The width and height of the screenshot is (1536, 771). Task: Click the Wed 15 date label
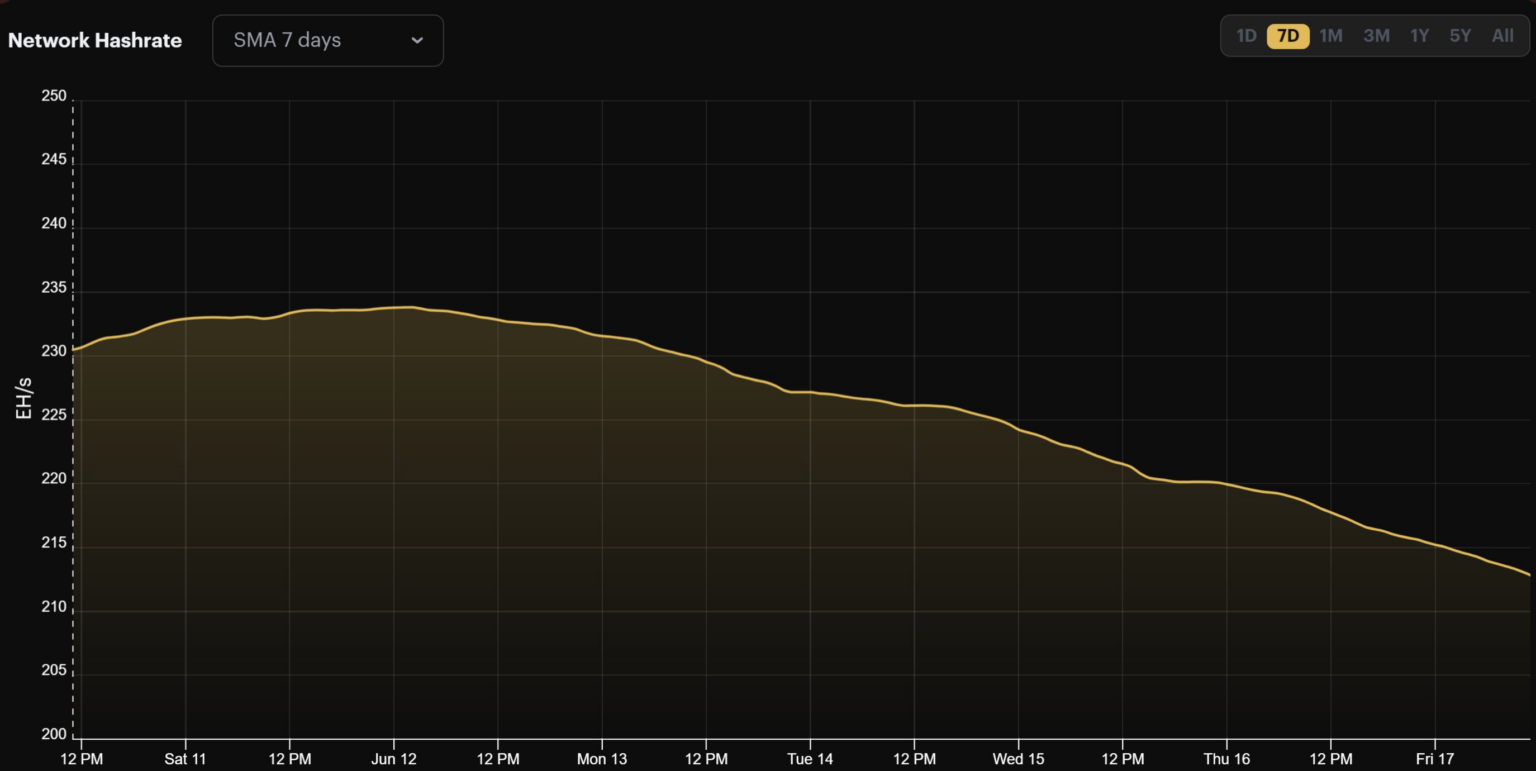1019,759
